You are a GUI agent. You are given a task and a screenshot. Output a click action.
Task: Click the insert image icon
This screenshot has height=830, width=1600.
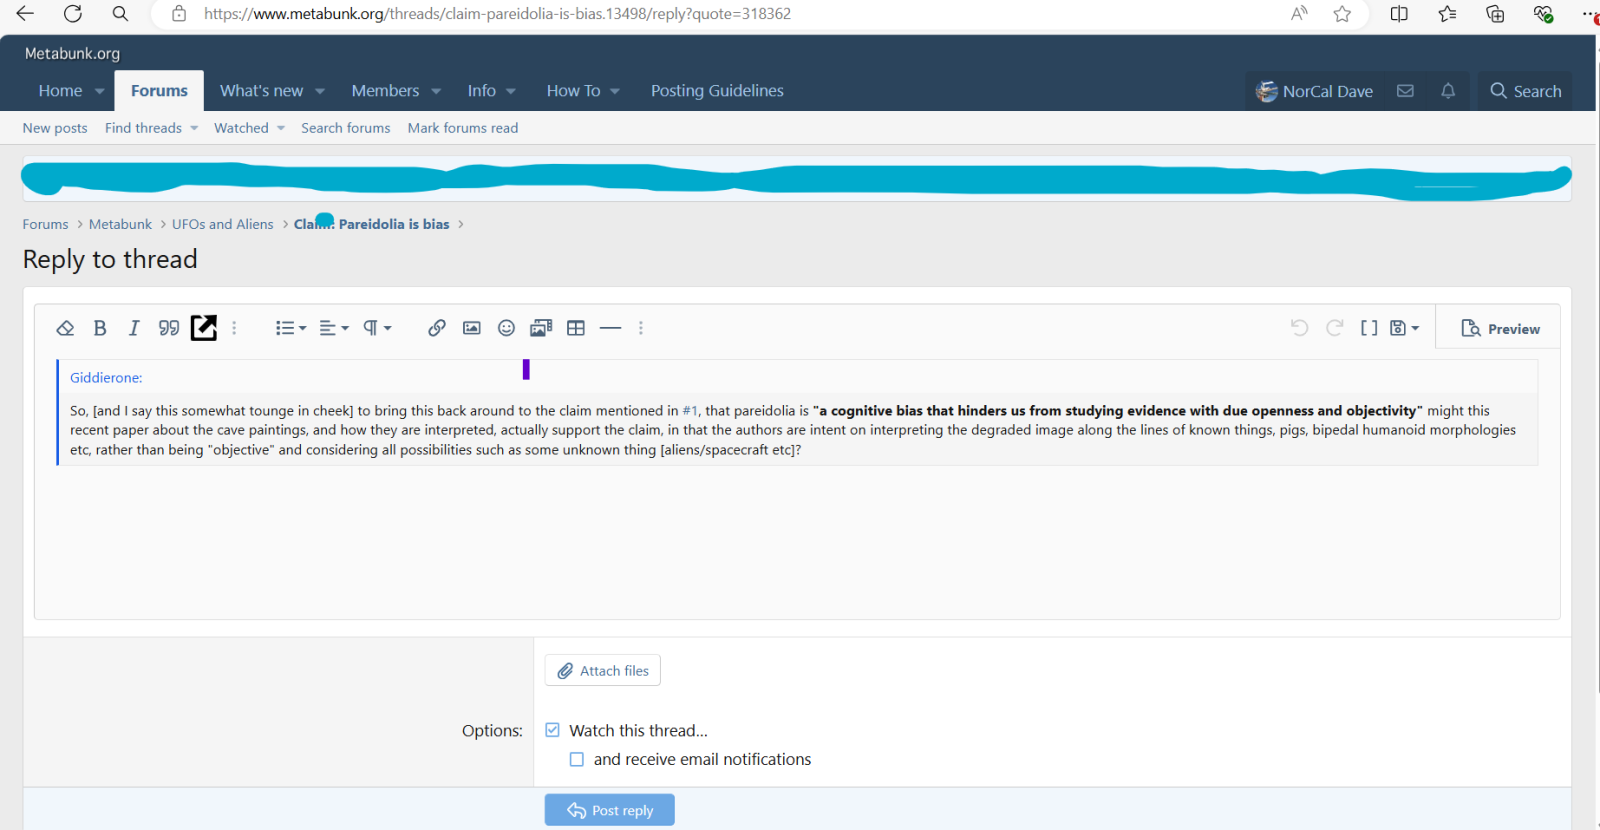[472, 328]
